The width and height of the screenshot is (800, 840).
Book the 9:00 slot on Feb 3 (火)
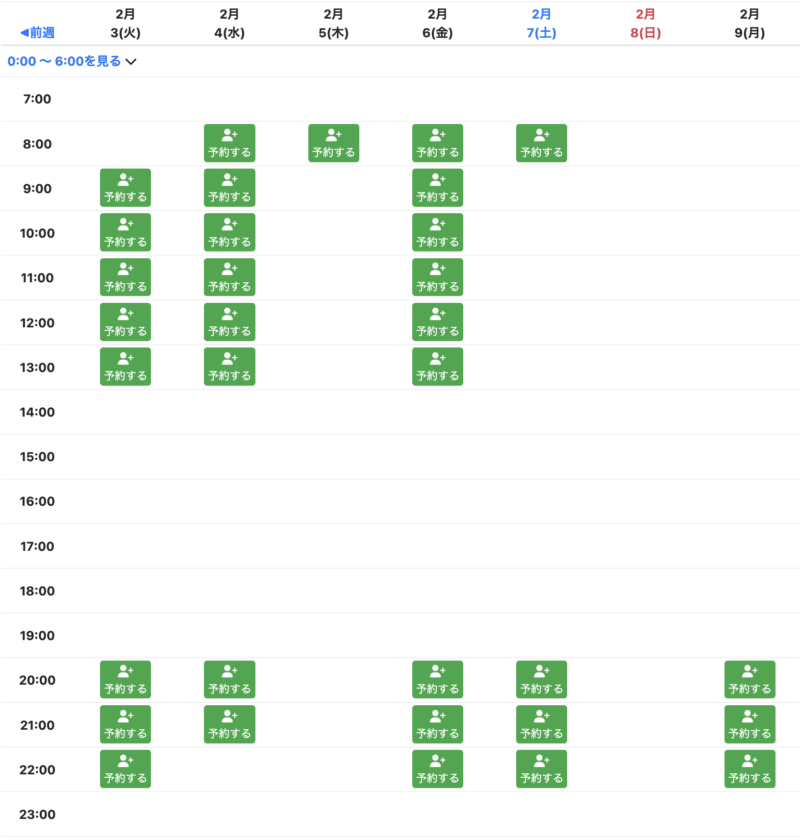pyautogui.click(x=125, y=188)
